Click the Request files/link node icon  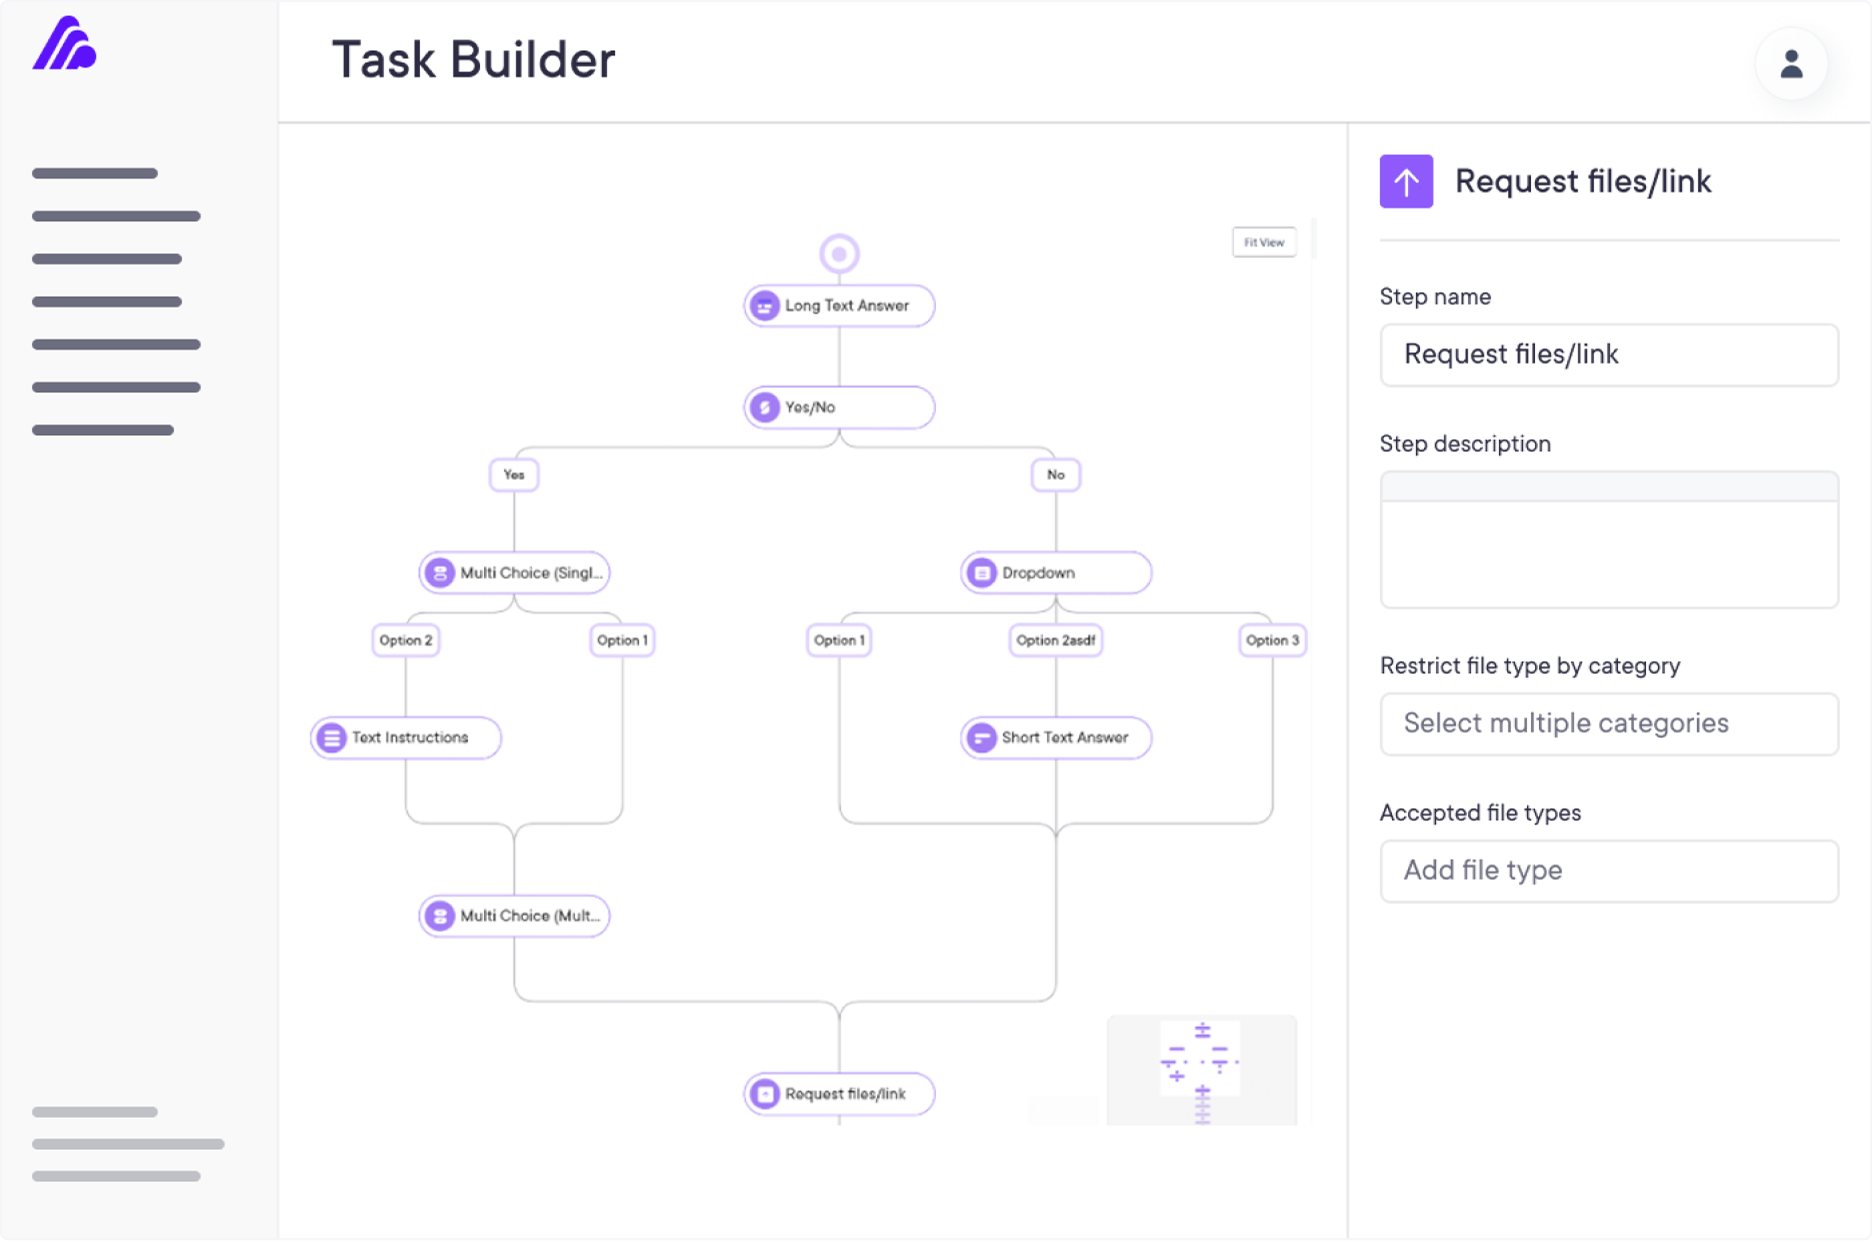765,1094
